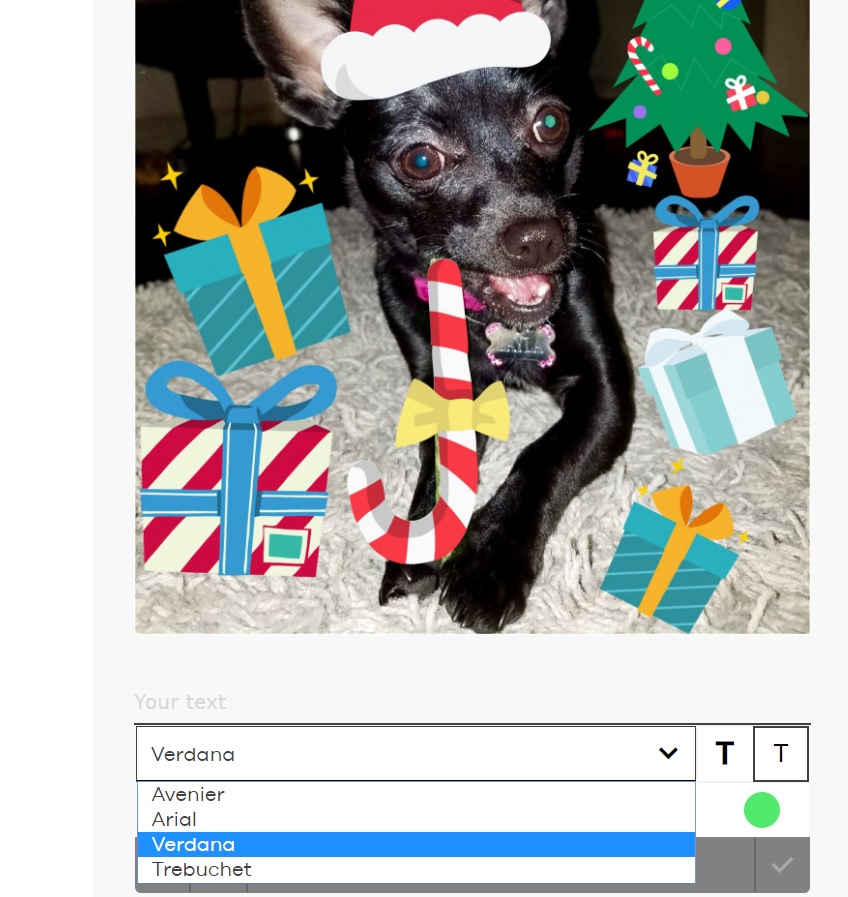Collapse the font list via chevron arrow
The image size is (848, 897).
(668, 753)
